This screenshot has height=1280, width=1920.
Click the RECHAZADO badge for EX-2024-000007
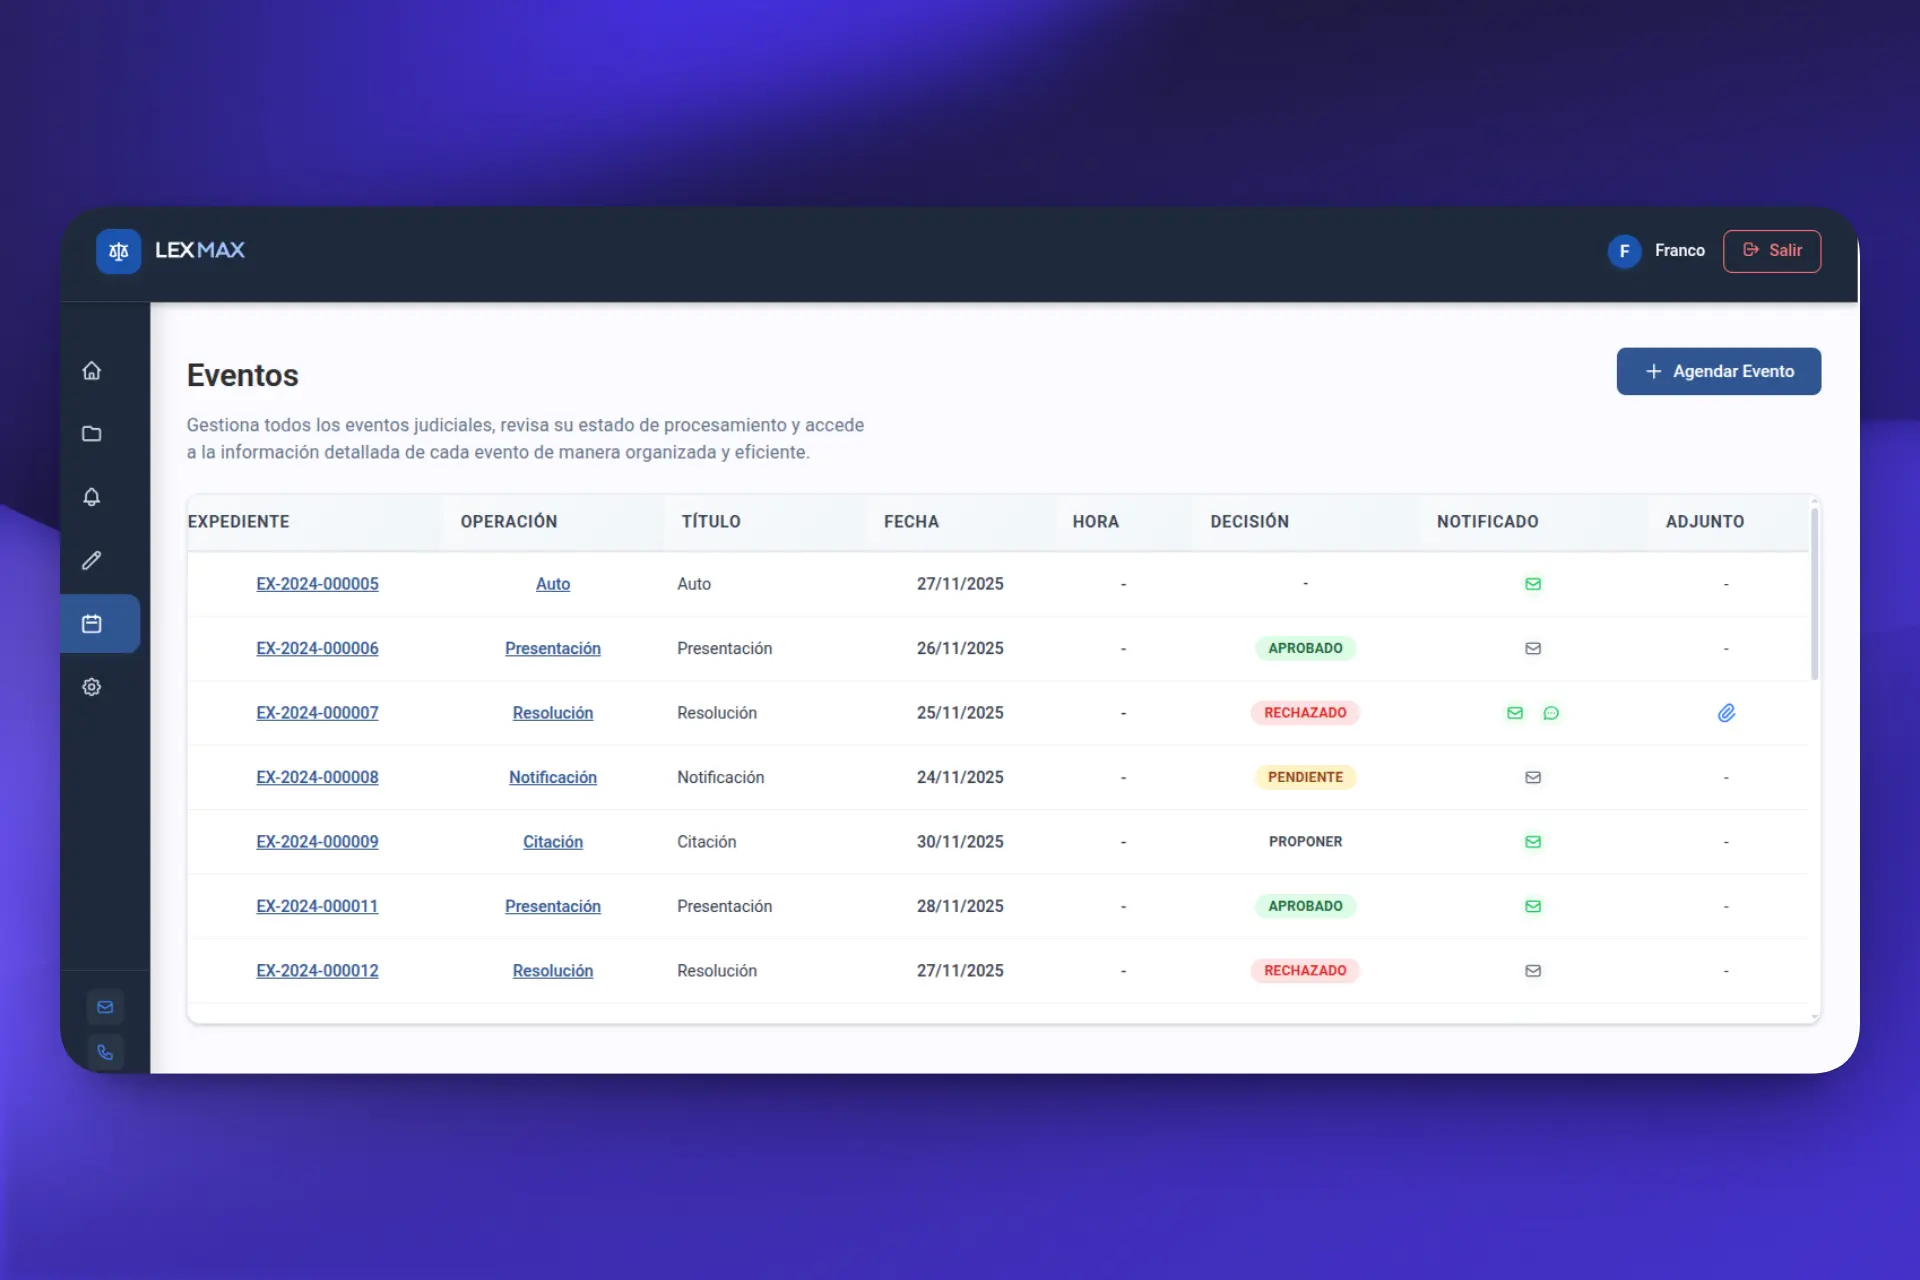click(x=1305, y=713)
